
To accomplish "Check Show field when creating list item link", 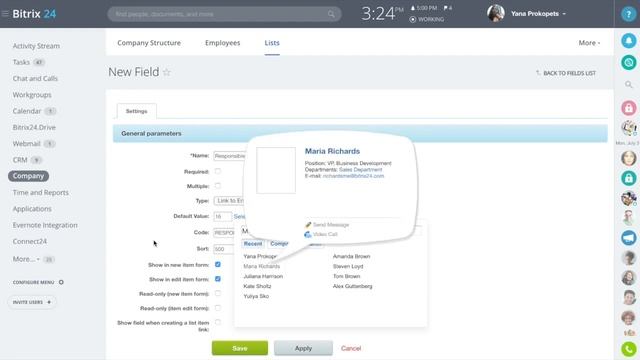I will coord(218,322).
